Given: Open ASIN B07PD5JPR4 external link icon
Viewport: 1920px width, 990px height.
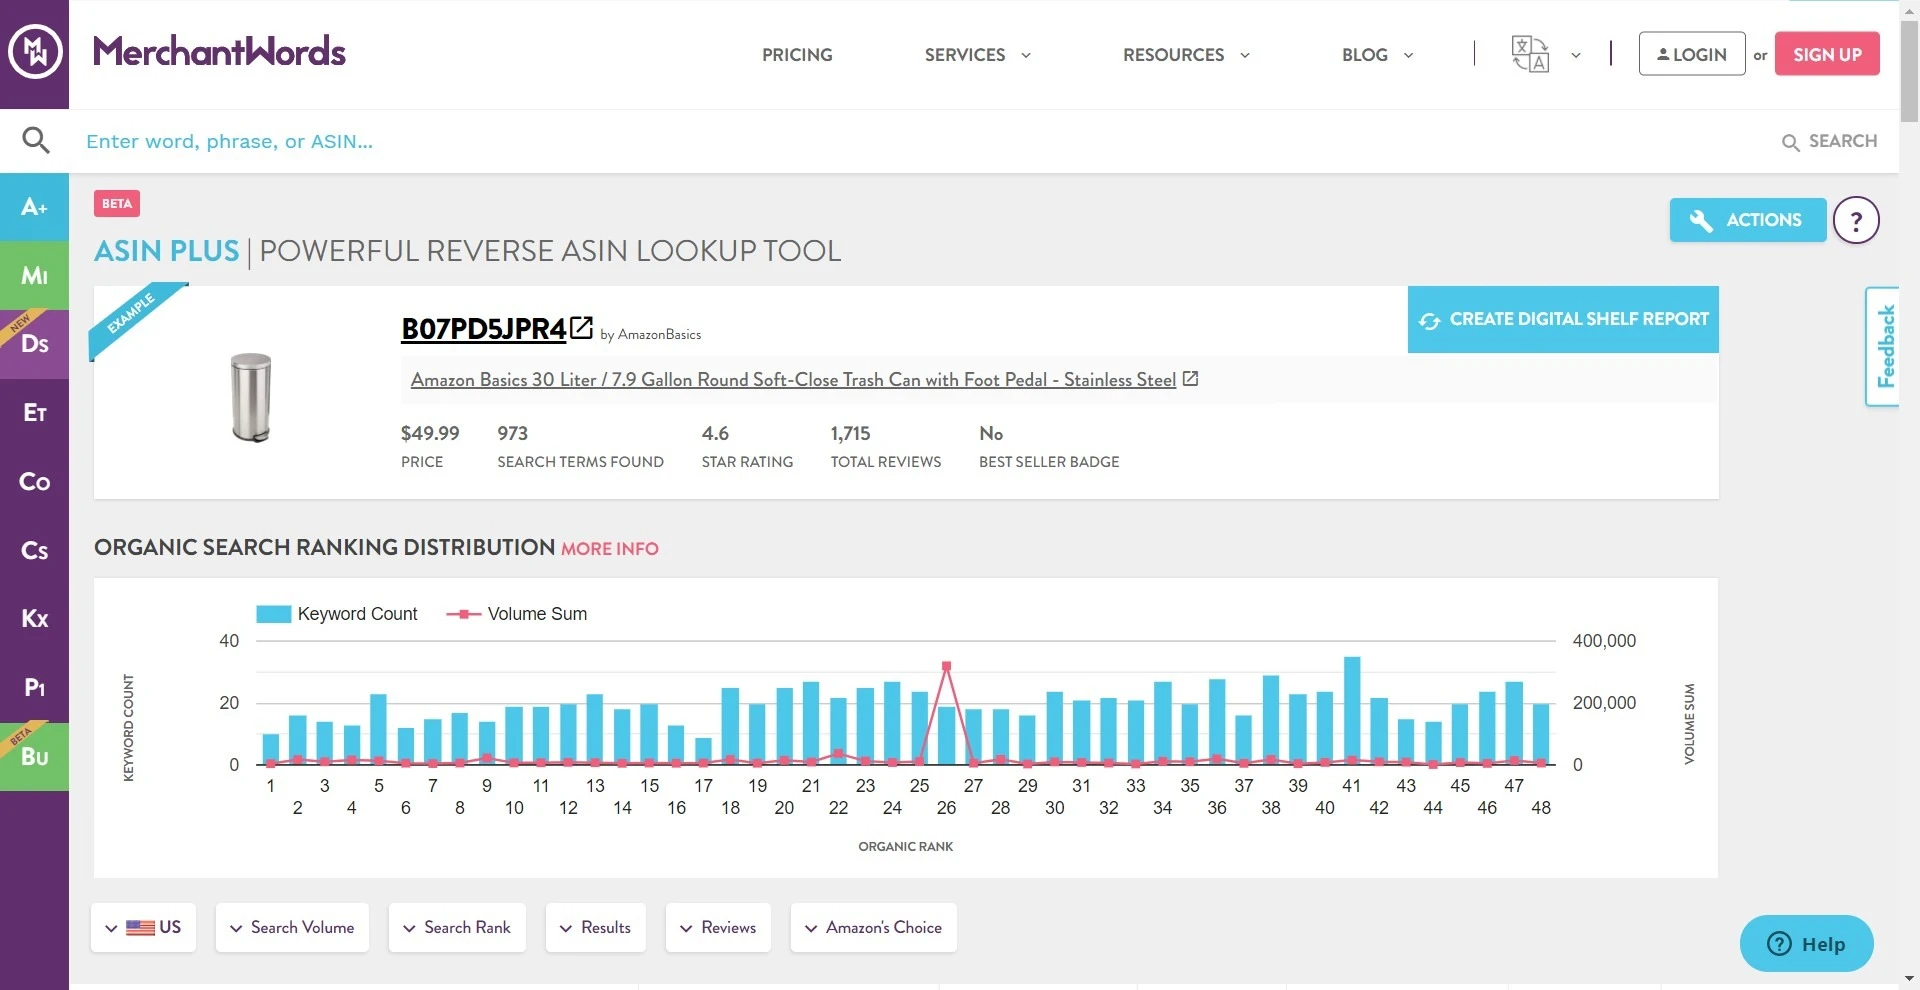Looking at the screenshot, I should [x=582, y=327].
